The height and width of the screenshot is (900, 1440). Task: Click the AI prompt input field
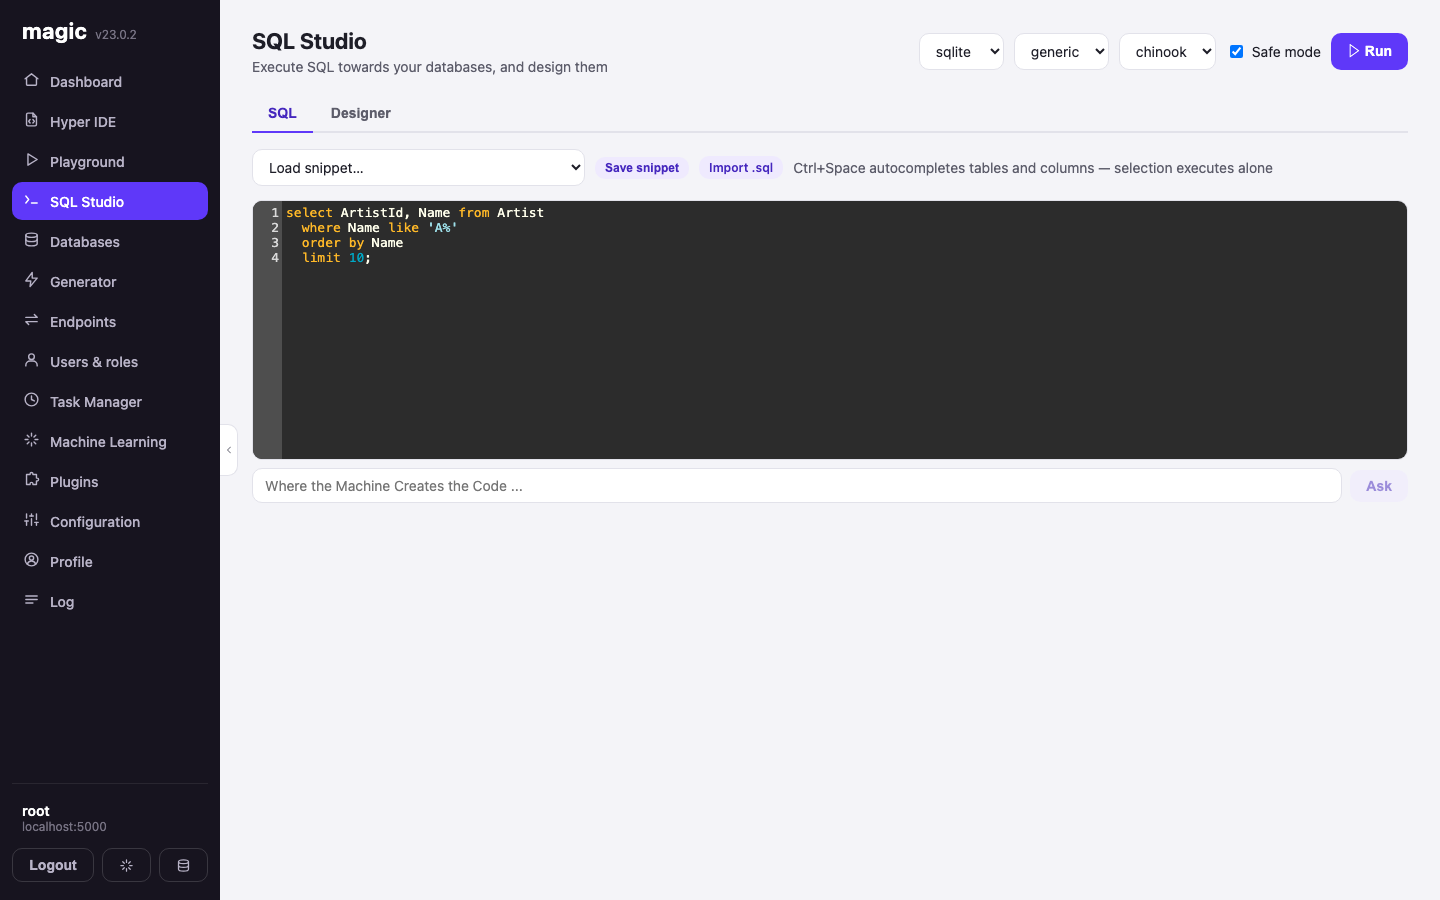pyautogui.click(x=797, y=486)
